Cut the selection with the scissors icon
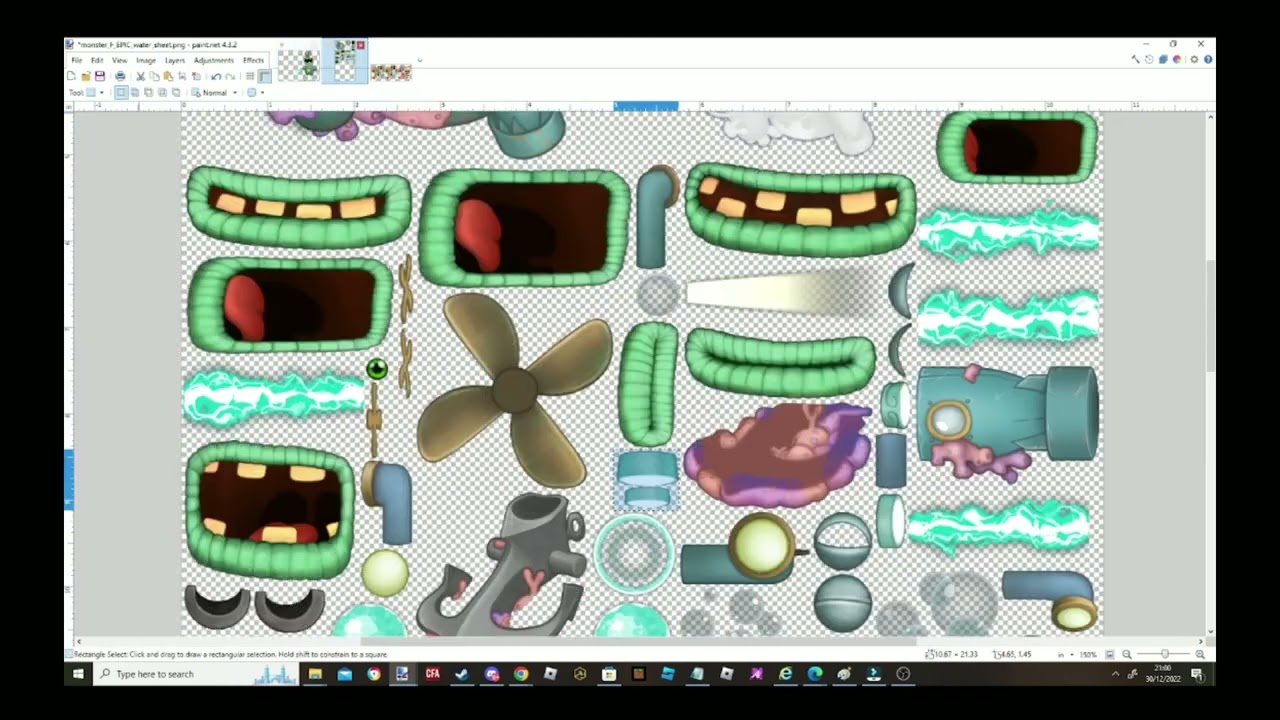Screen dimensions: 1280x720 (x=140, y=76)
